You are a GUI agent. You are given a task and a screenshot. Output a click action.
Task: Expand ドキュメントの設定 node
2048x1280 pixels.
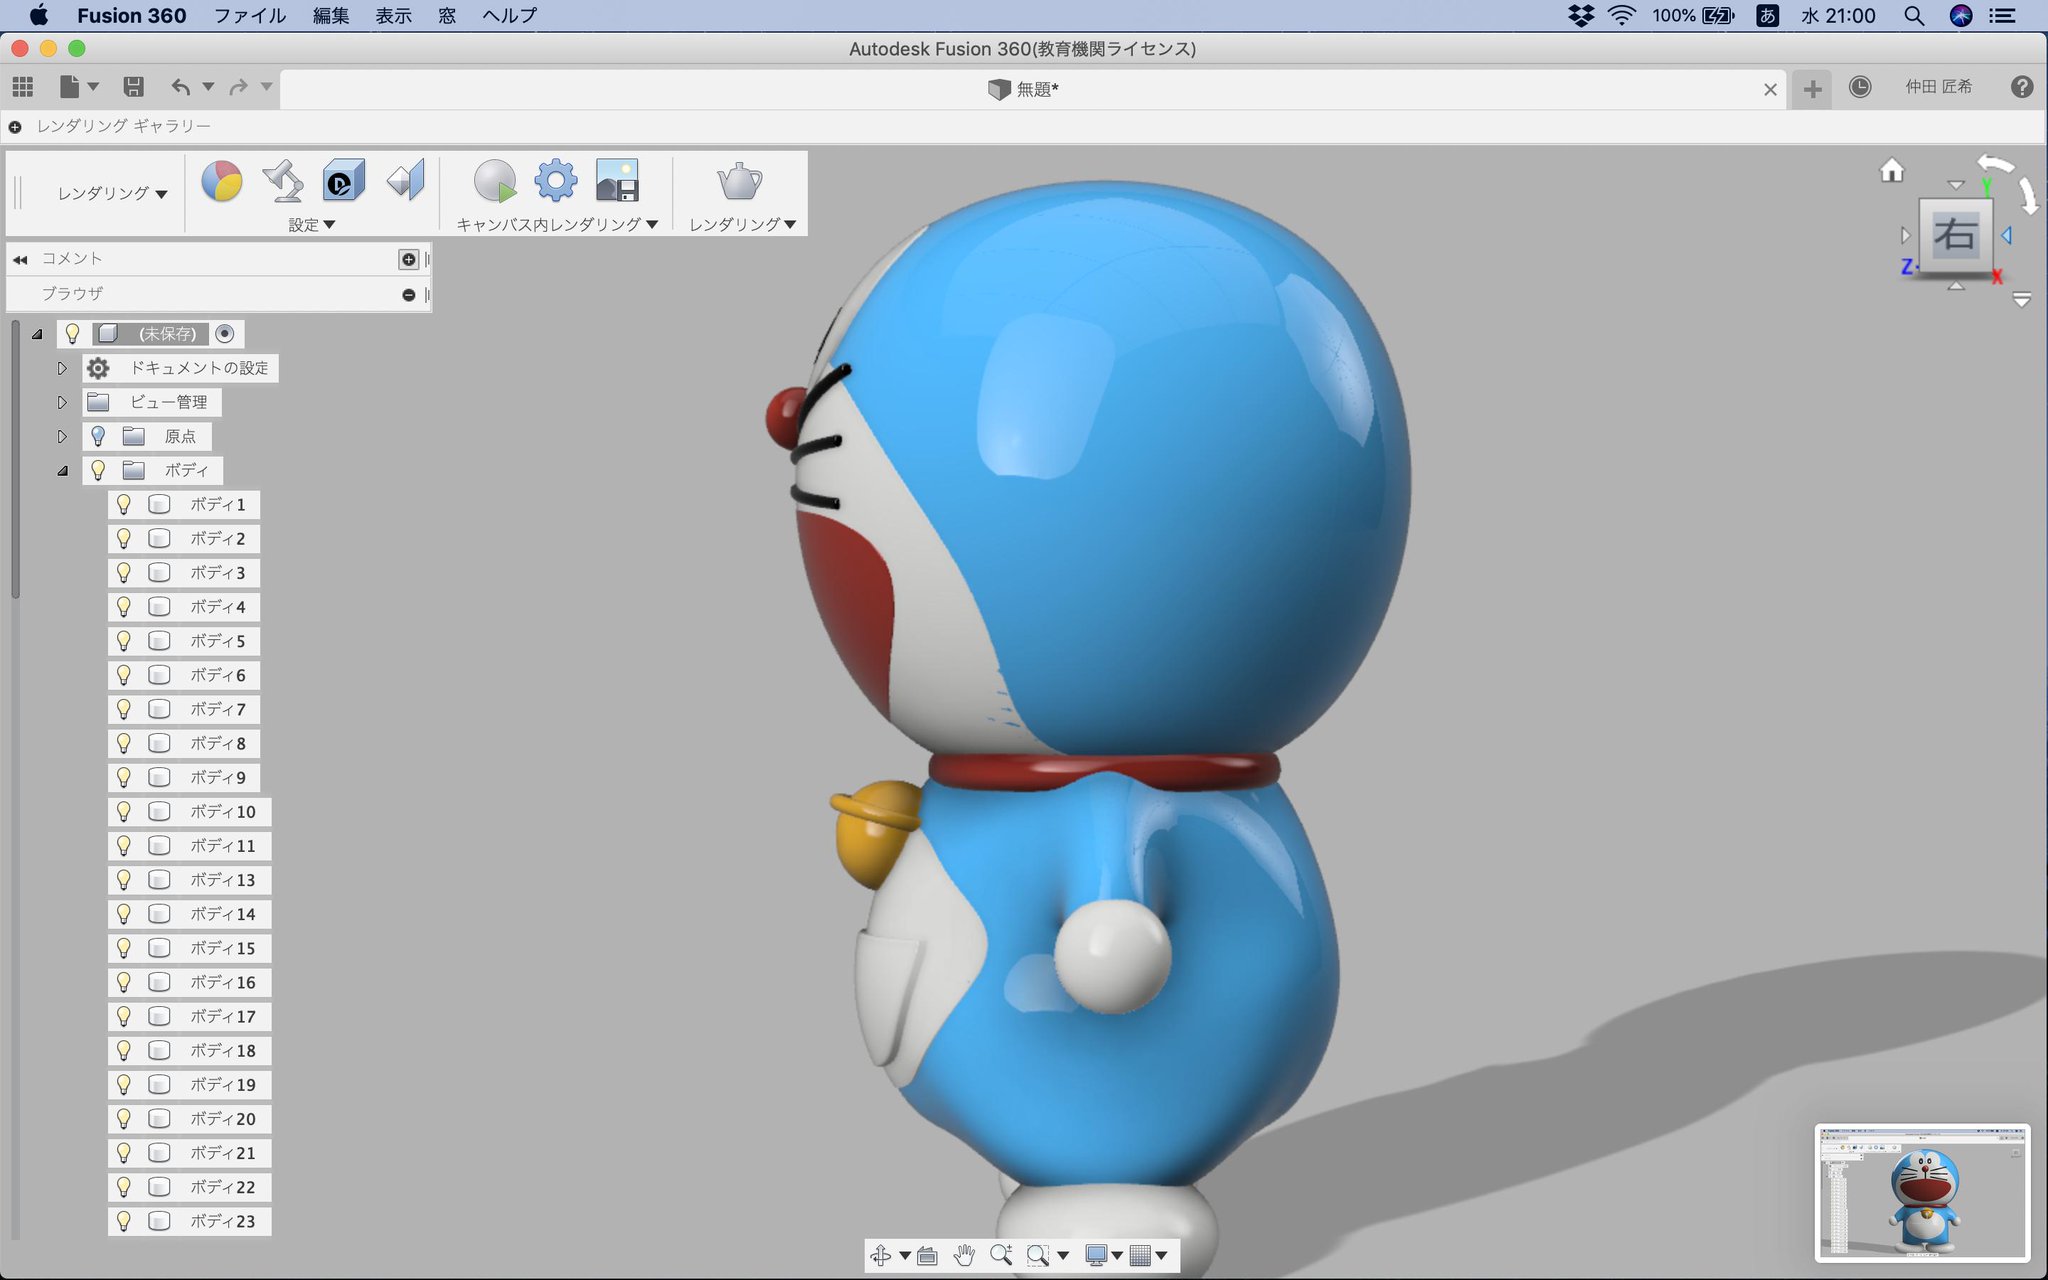coord(62,368)
